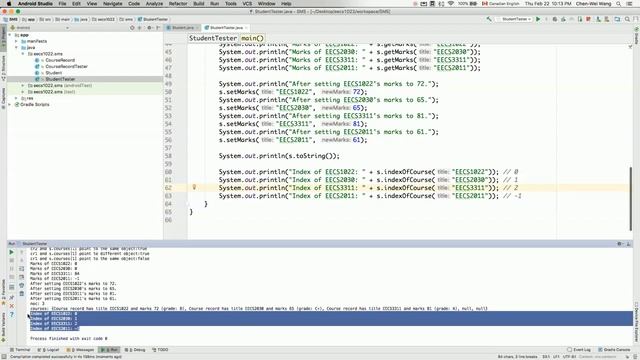The image size is (640, 360).
Task: Collapse the app module tree node
Action: tap(10, 35)
